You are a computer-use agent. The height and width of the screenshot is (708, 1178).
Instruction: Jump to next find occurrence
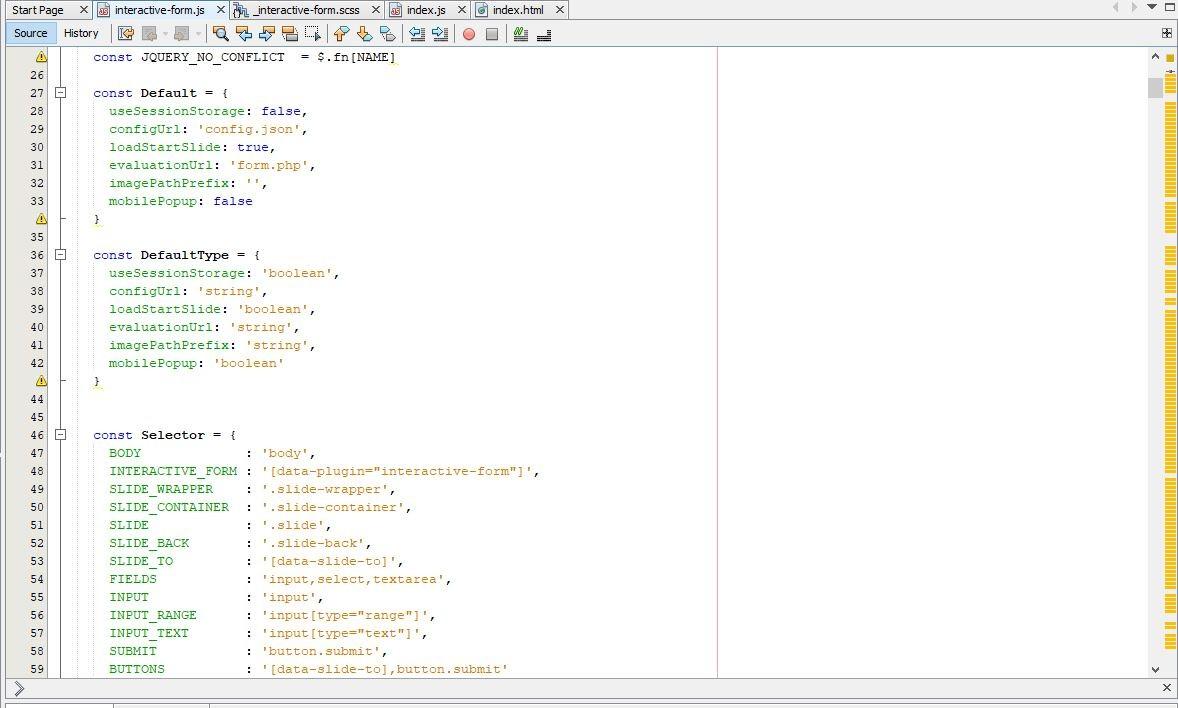pos(266,34)
